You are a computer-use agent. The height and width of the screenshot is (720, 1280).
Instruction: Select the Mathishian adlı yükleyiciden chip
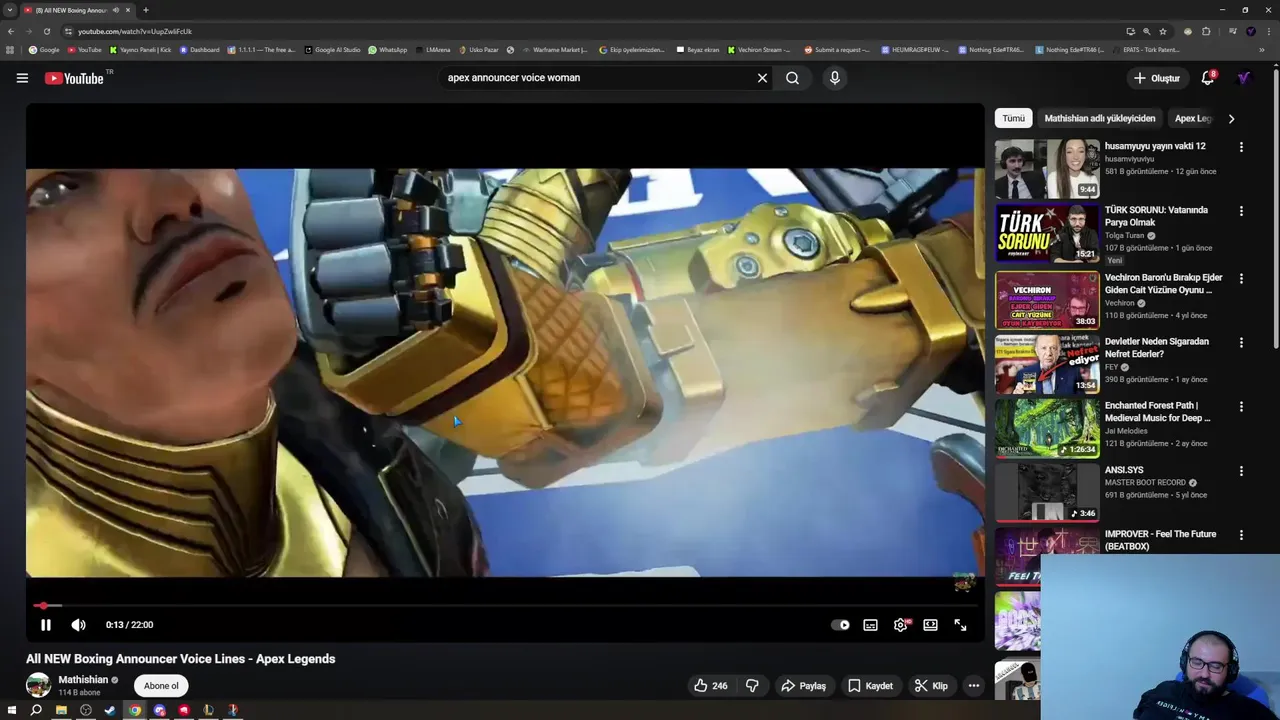coord(1100,118)
